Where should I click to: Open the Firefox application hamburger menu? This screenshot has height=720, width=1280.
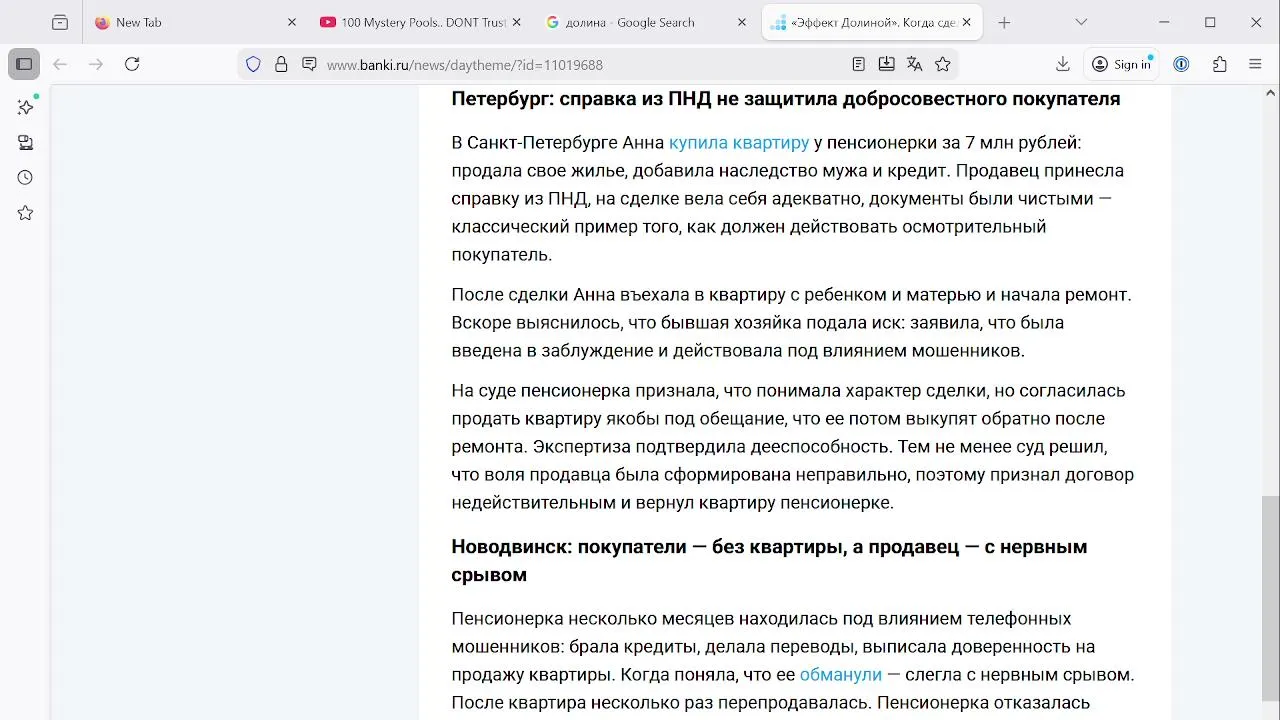point(1255,64)
